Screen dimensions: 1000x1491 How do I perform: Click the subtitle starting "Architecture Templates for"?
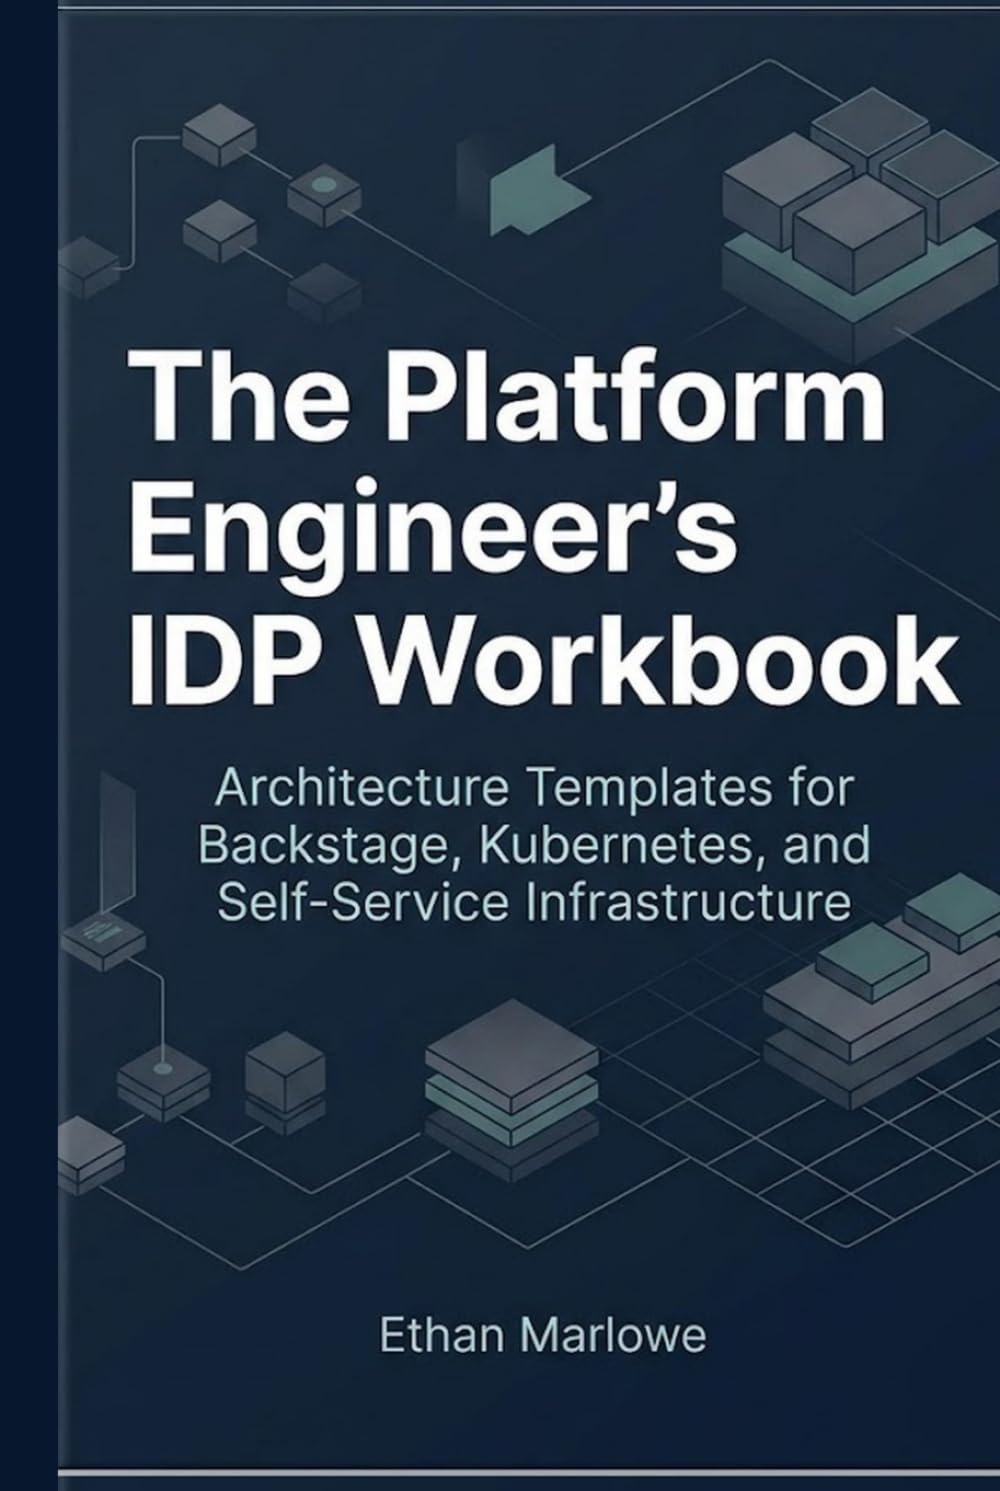pos(534,845)
